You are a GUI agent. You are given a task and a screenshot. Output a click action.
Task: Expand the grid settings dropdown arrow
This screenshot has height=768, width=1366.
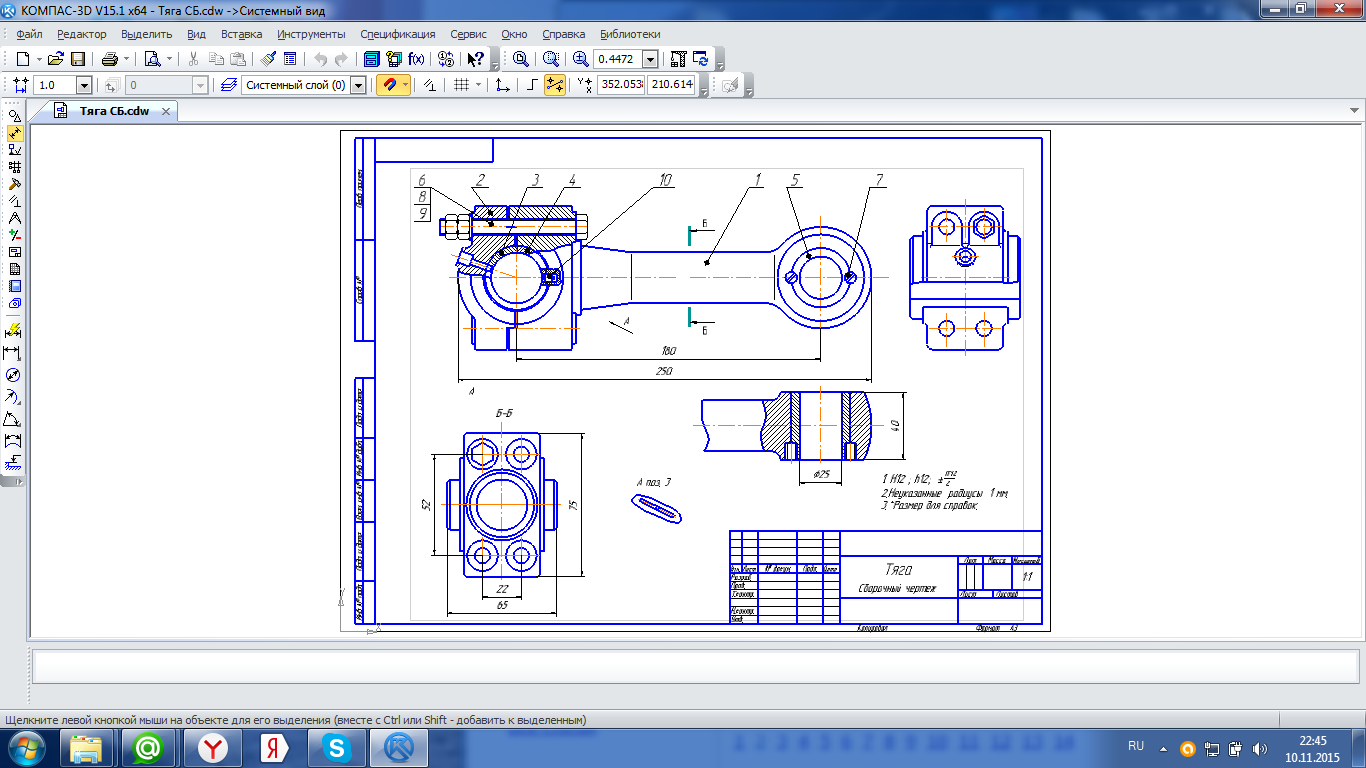[x=478, y=85]
